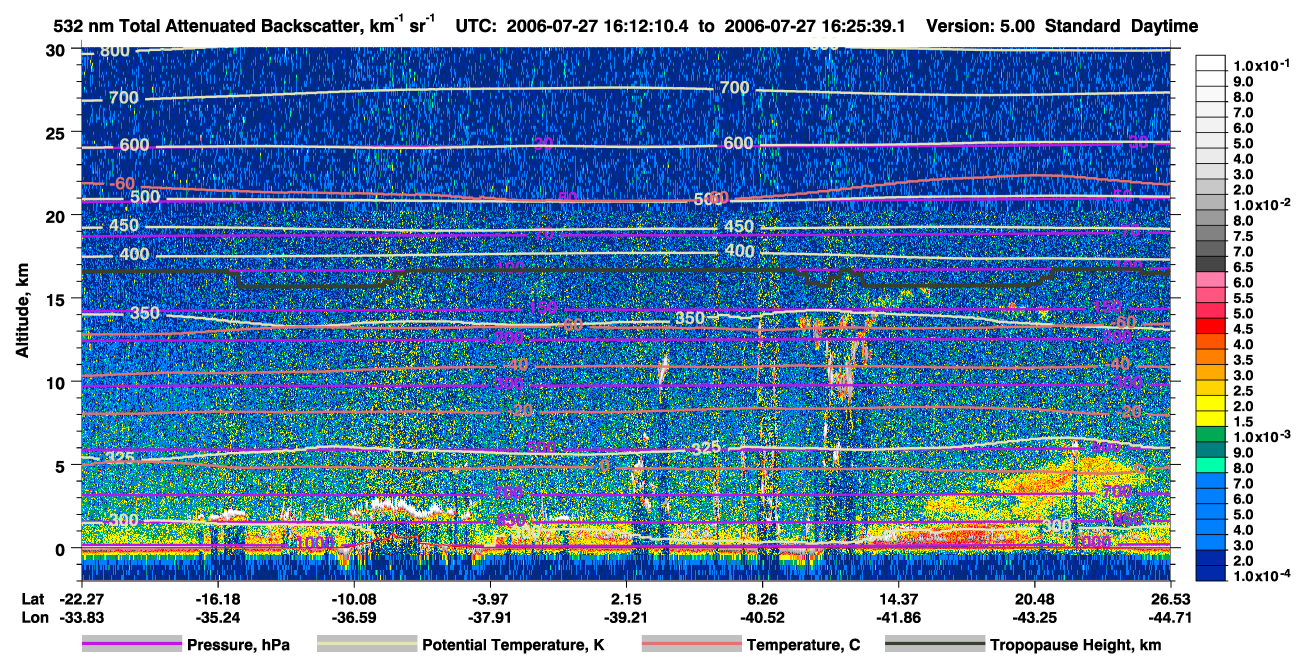Click the 'Temperature, C' legend label

click(802, 646)
